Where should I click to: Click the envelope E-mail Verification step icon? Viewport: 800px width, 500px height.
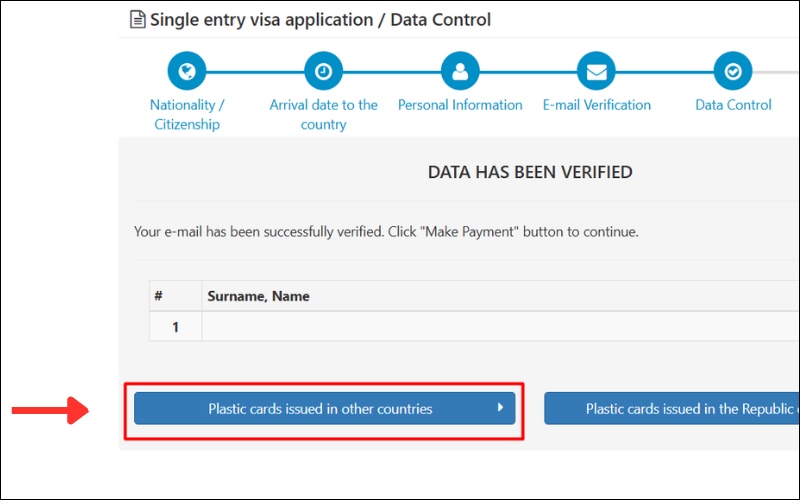[x=596, y=71]
